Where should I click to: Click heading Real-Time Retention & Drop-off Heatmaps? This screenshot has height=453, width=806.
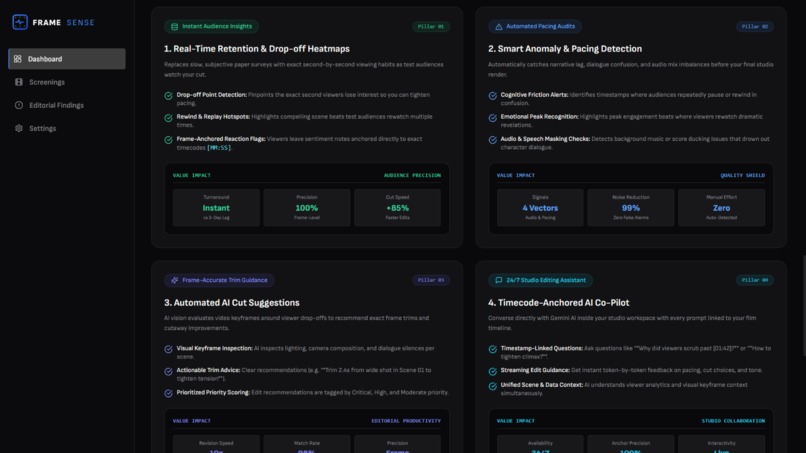point(257,49)
